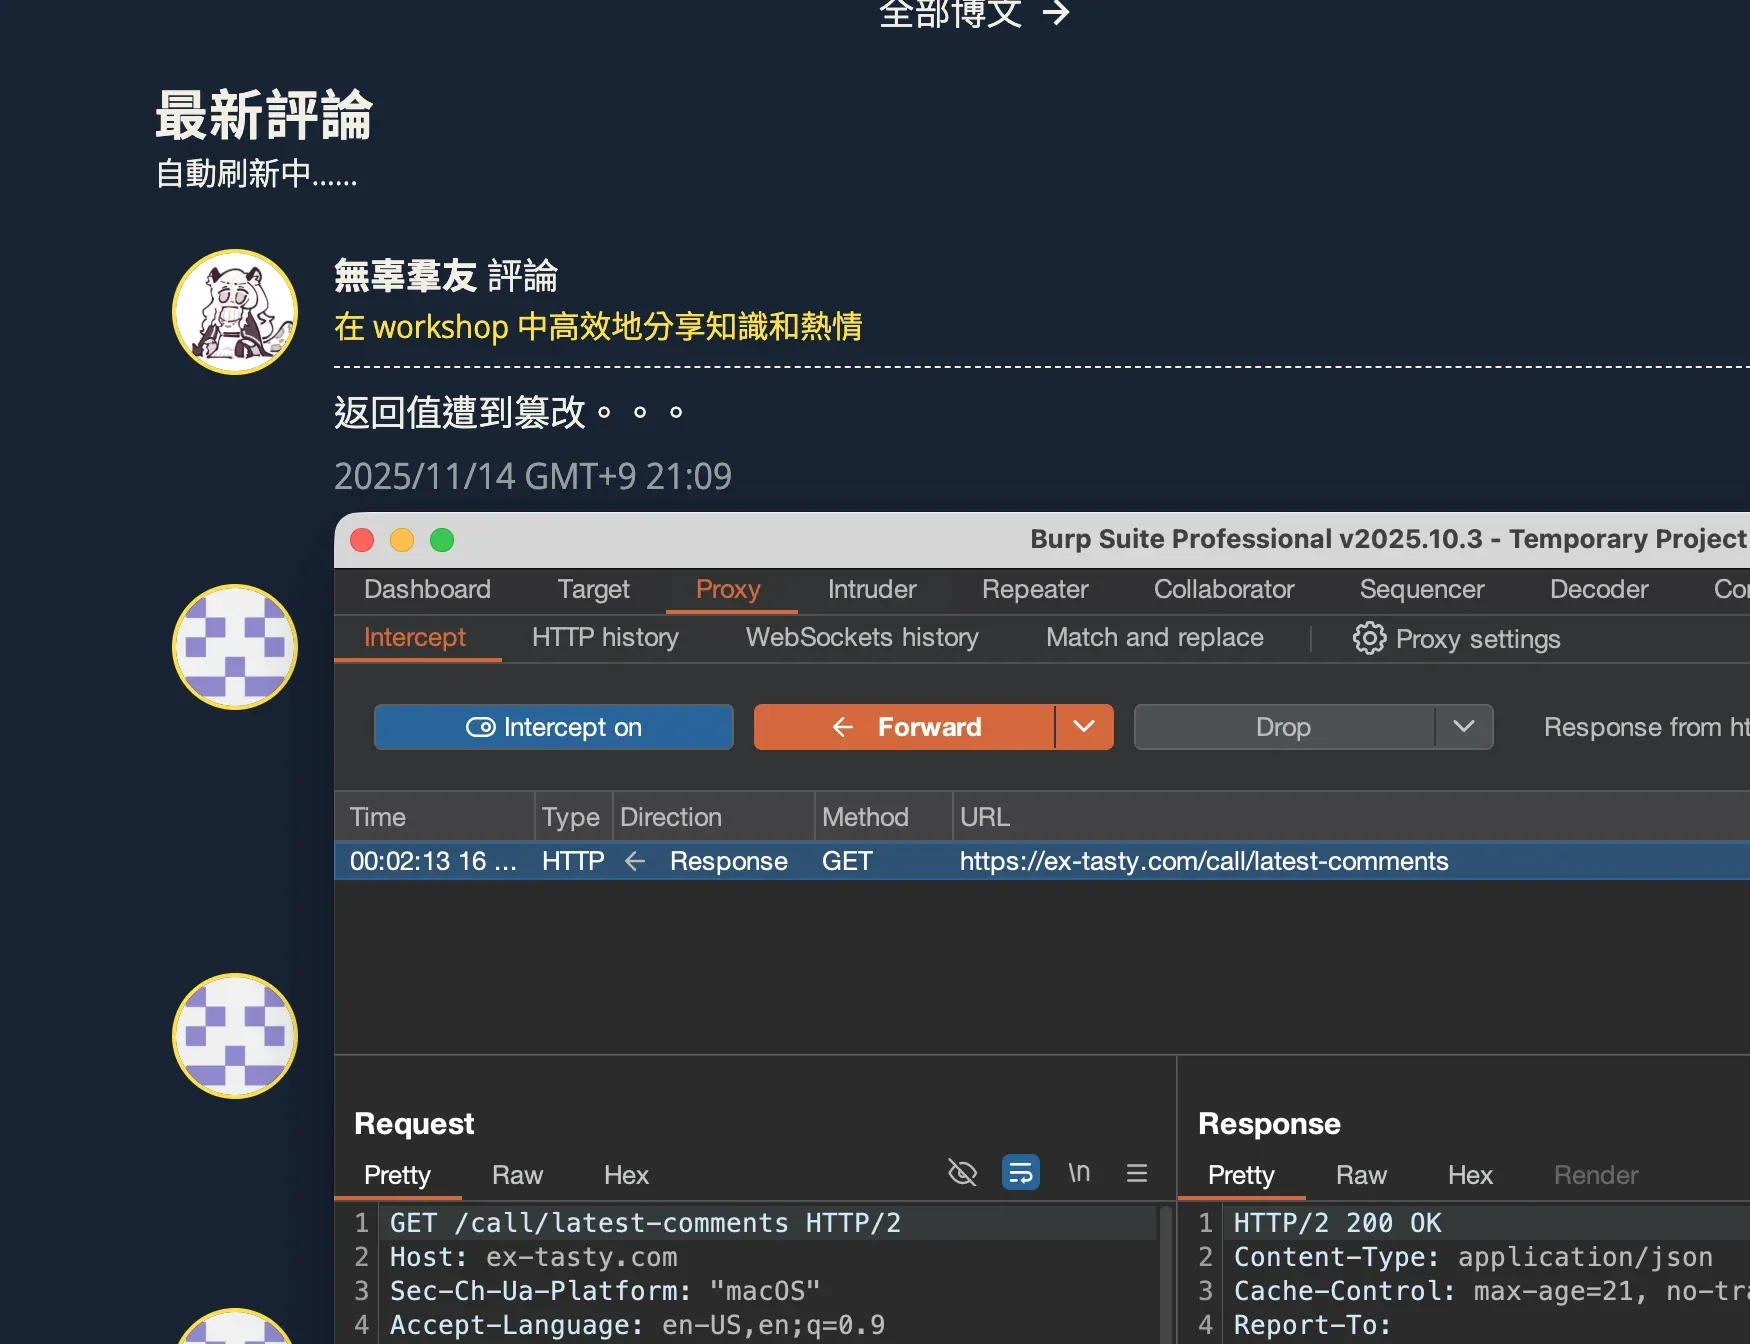Open Proxy settings via the gear icon
The image size is (1750, 1344).
(1368, 638)
